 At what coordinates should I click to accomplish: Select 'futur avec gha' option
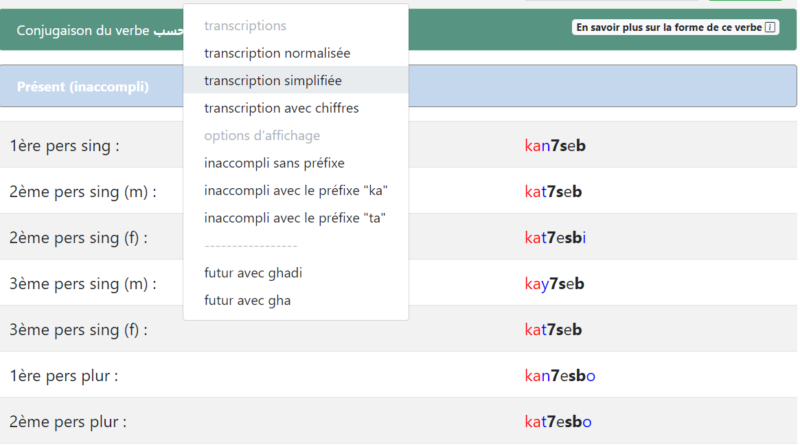click(x=247, y=300)
